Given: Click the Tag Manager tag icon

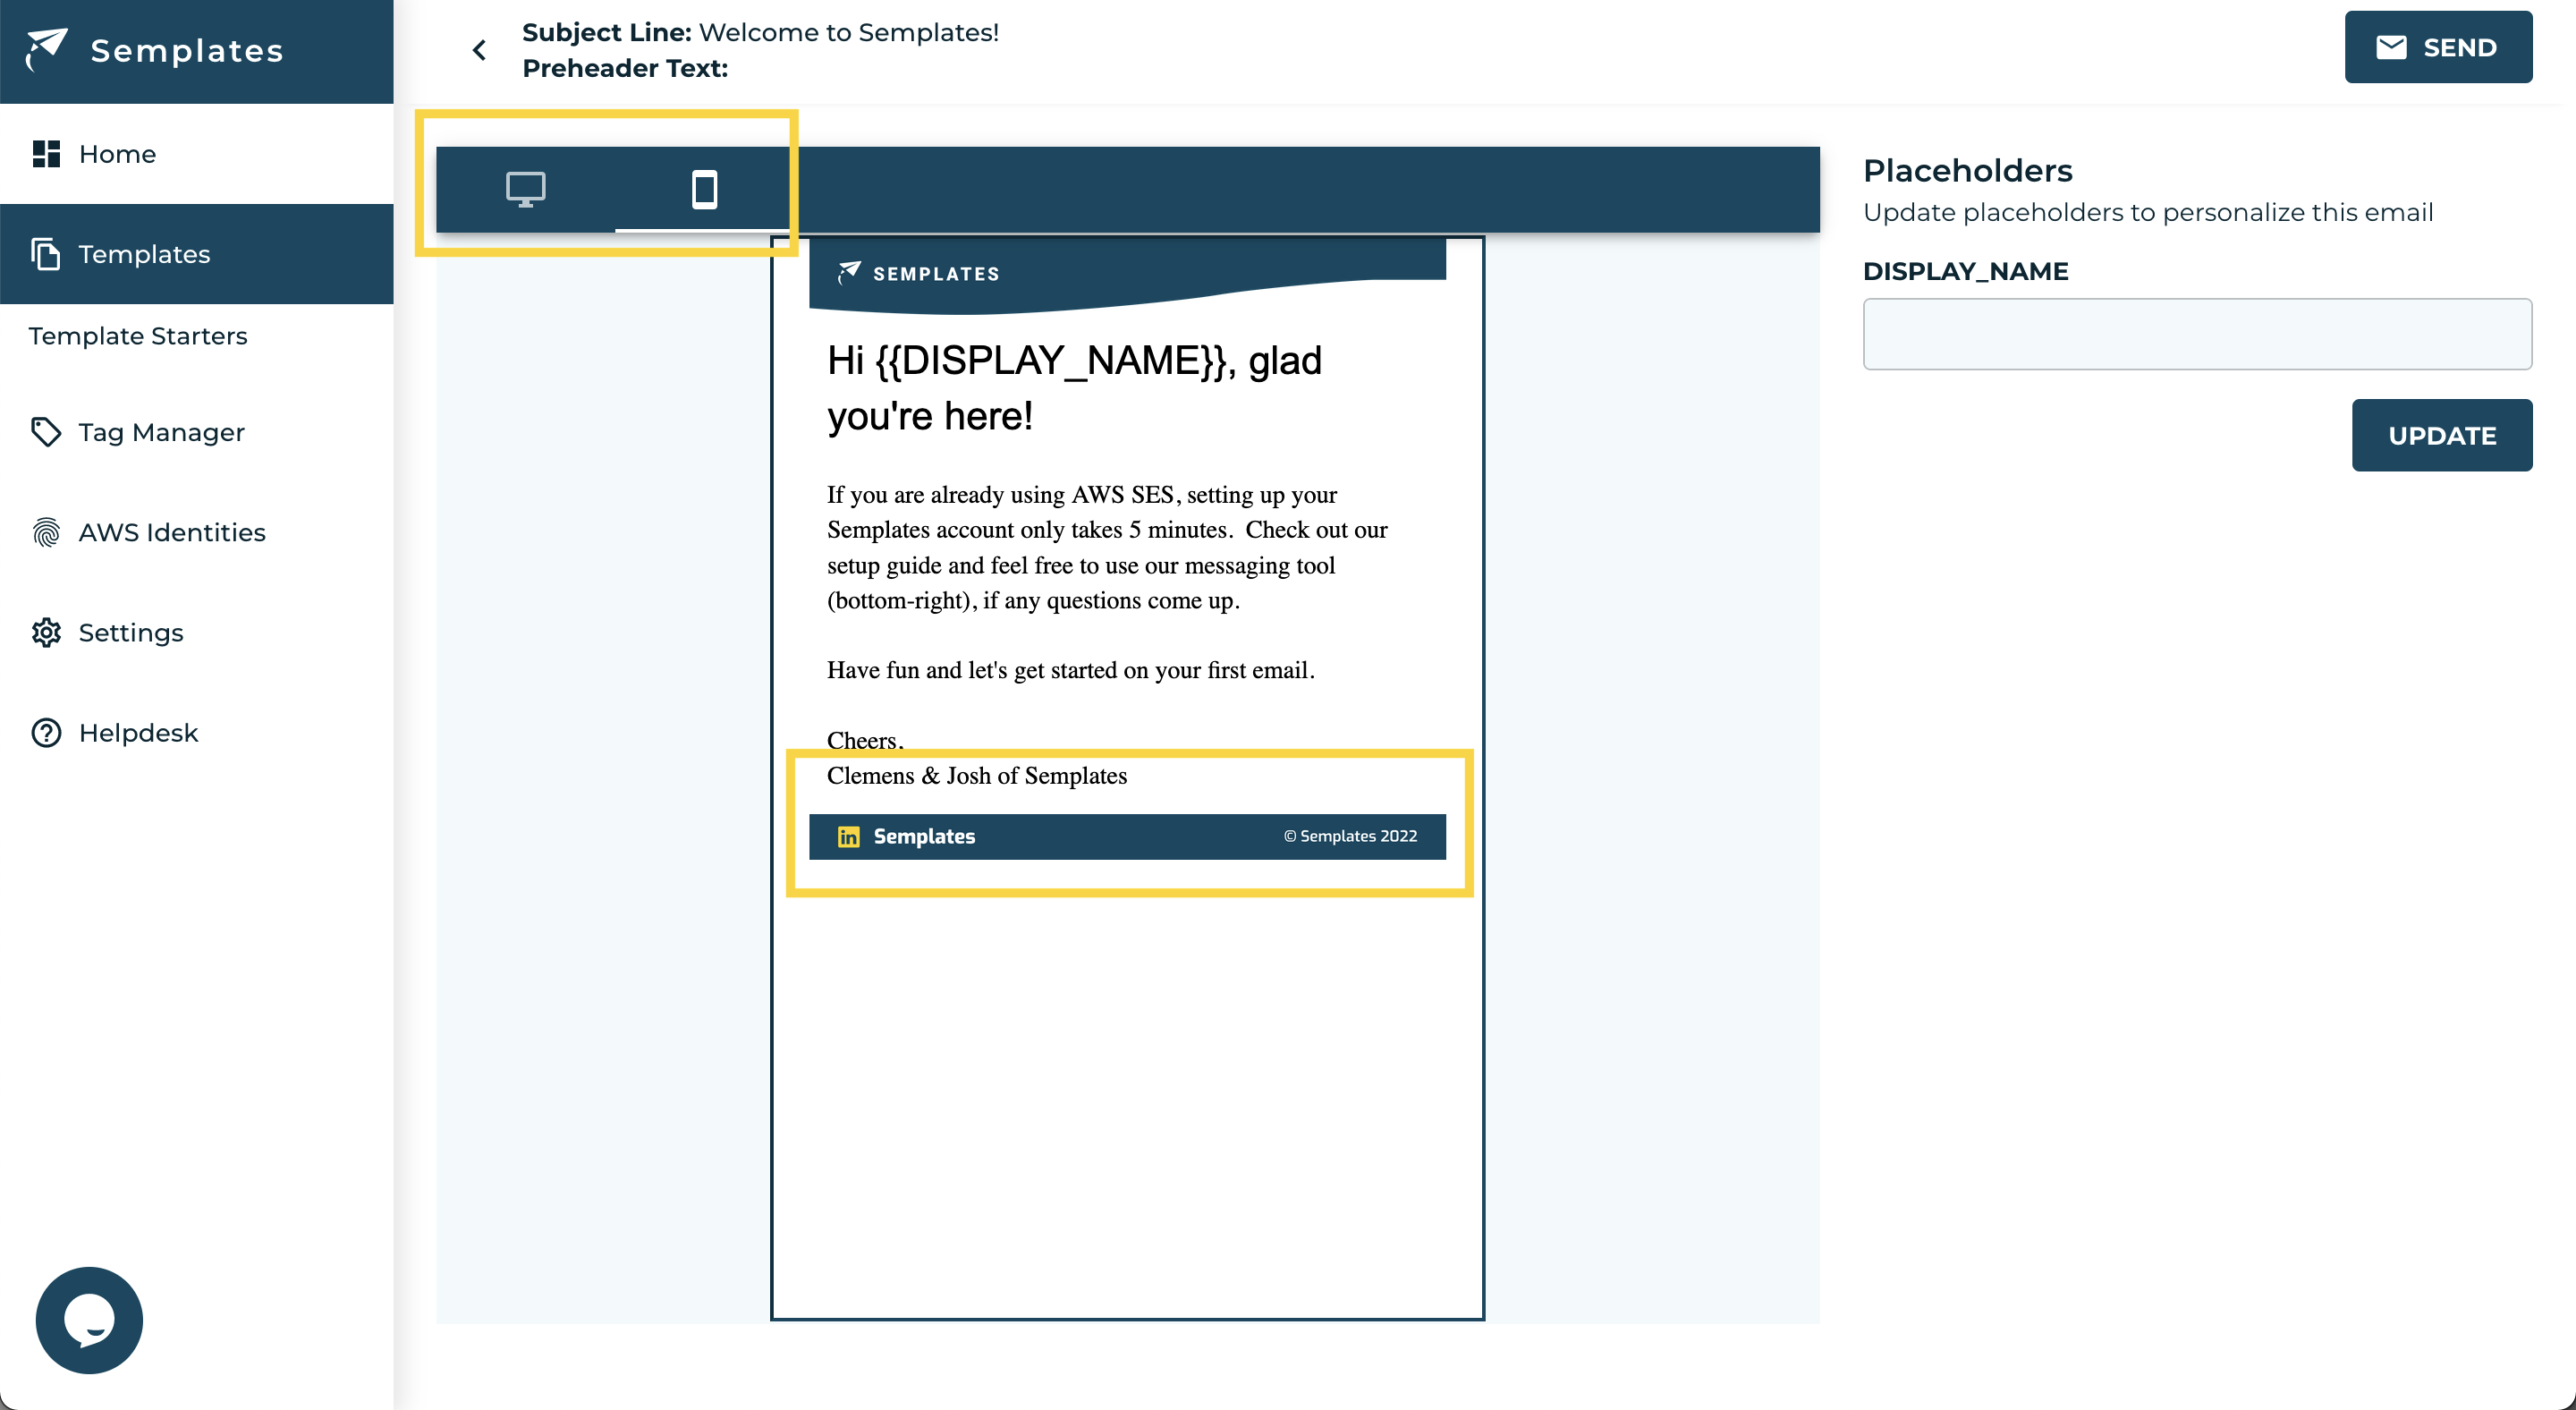Looking at the screenshot, I should (46, 432).
